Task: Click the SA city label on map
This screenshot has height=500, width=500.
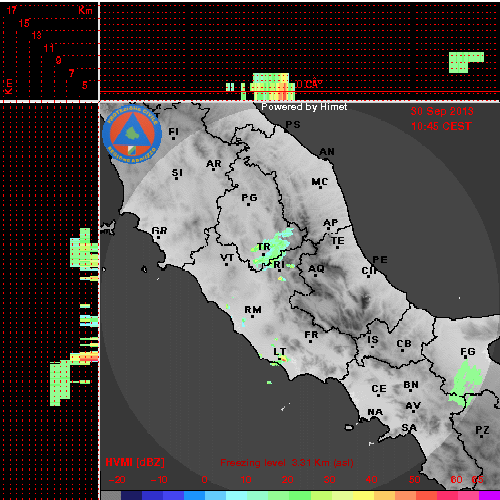Action: (x=409, y=427)
